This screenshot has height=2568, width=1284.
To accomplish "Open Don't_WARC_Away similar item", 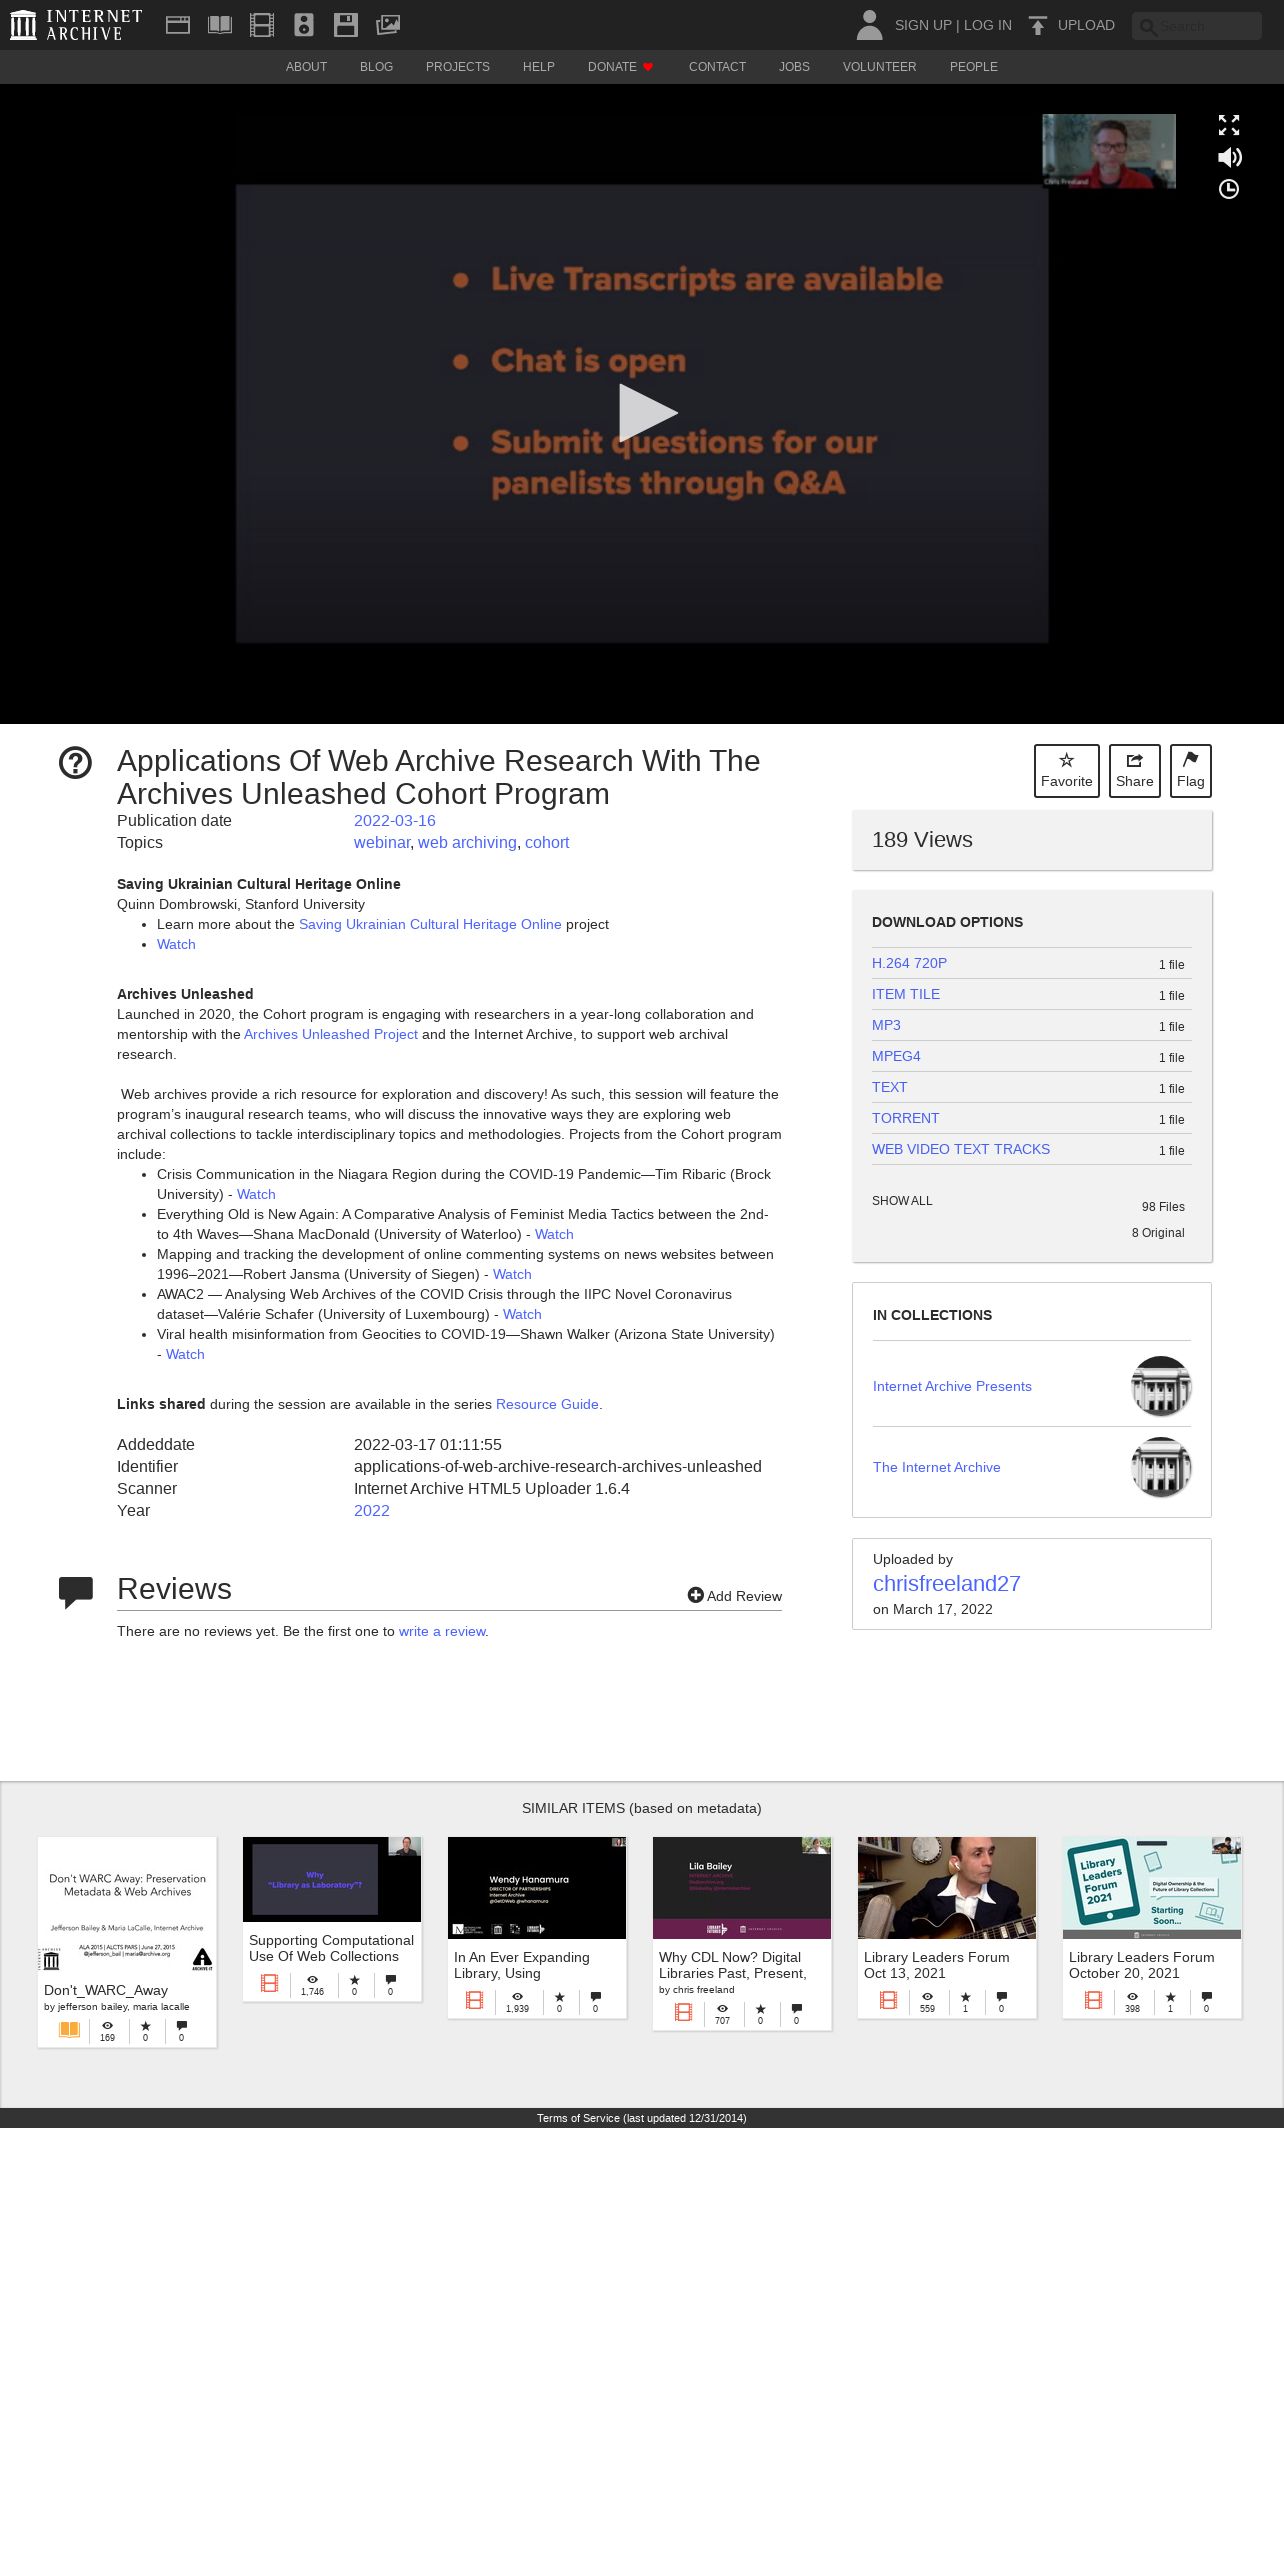I will pyautogui.click(x=127, y=1942).
